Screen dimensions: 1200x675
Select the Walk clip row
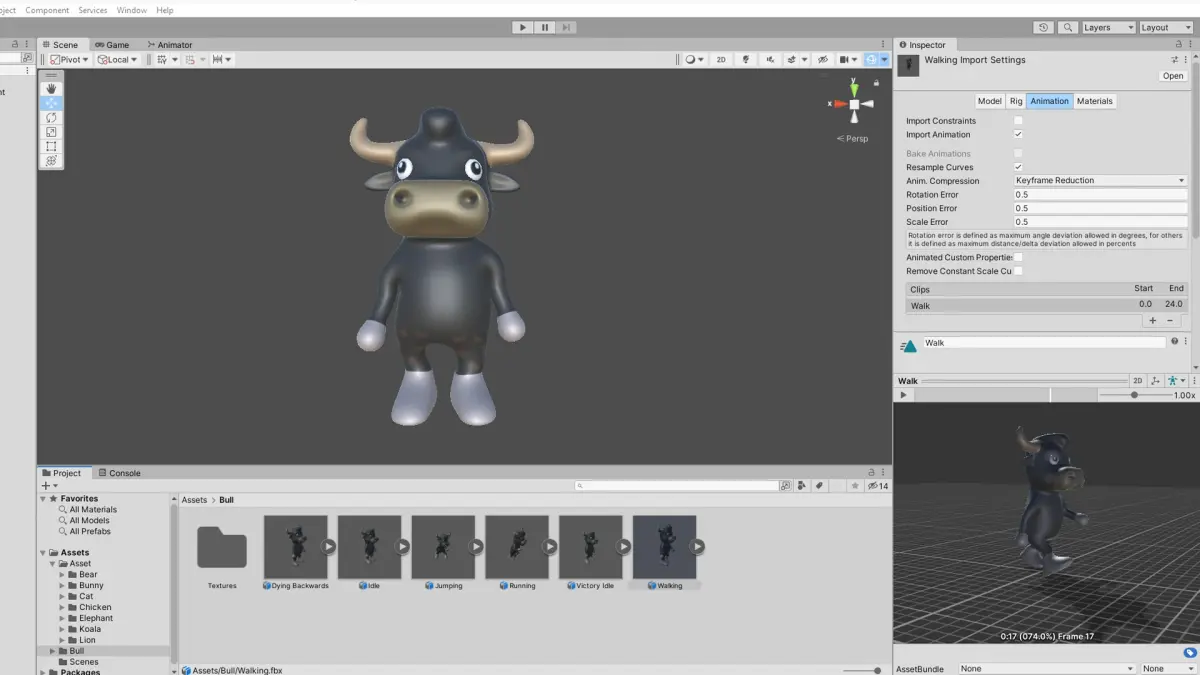(1046, 305)
